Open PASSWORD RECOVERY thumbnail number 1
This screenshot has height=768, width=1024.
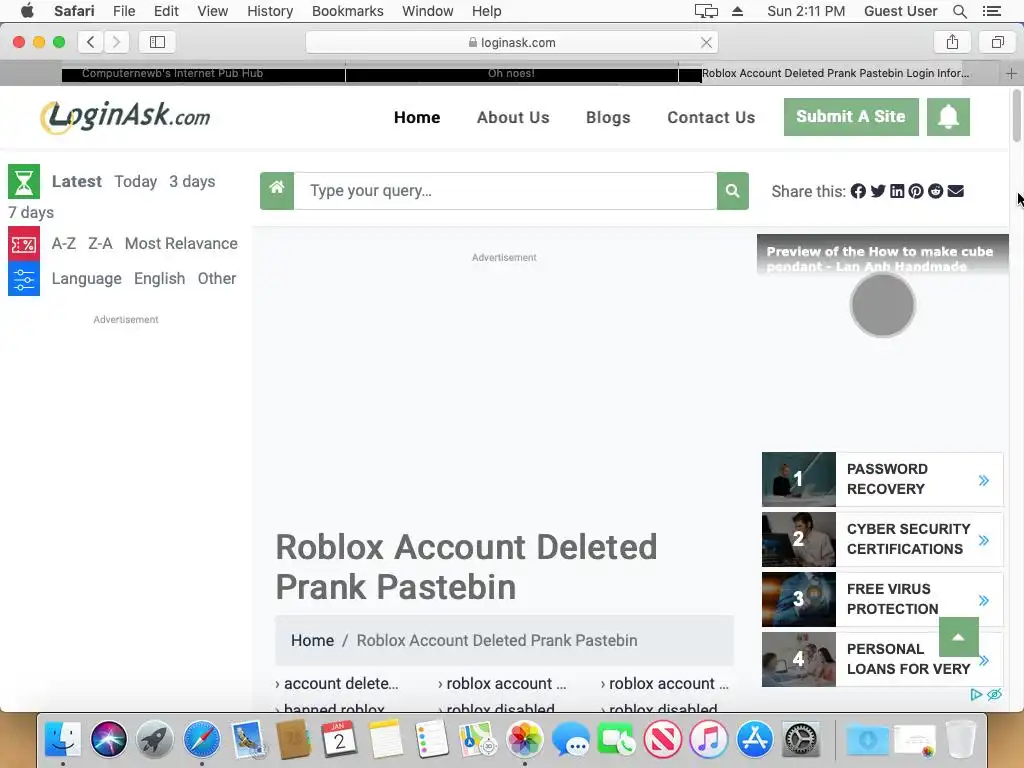(798, 479)
